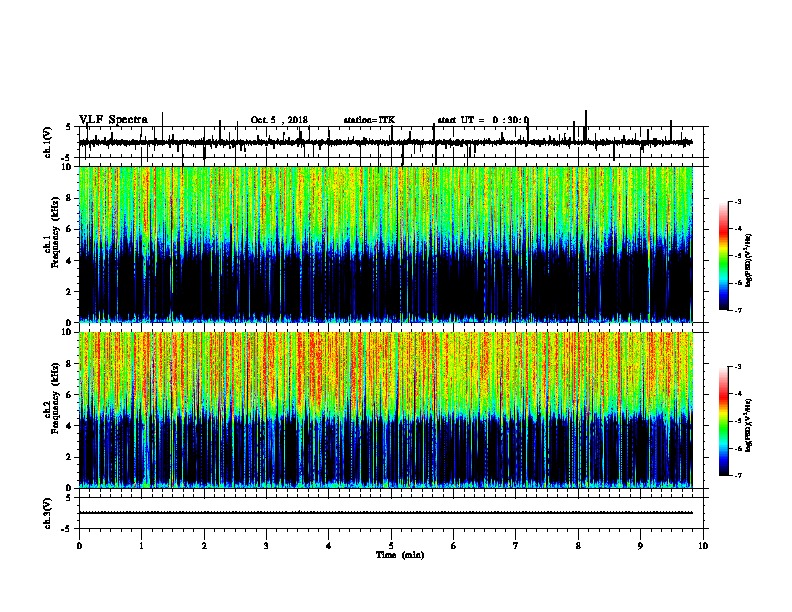Click time axis tick label "5"
This screenshot has height=612, width=792.
[x=391, y=546]
